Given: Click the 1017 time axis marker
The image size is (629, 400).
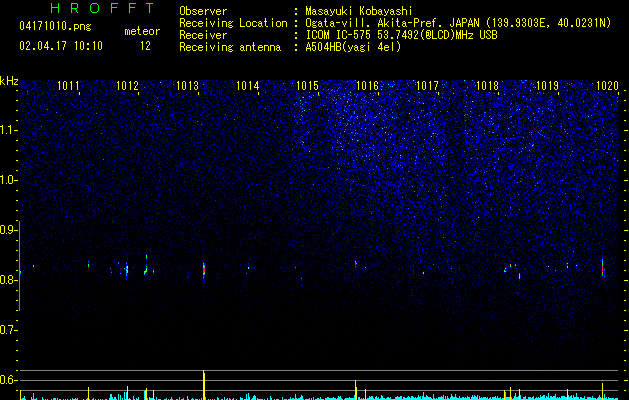Looking at the screenshot, I should point(428,86).
